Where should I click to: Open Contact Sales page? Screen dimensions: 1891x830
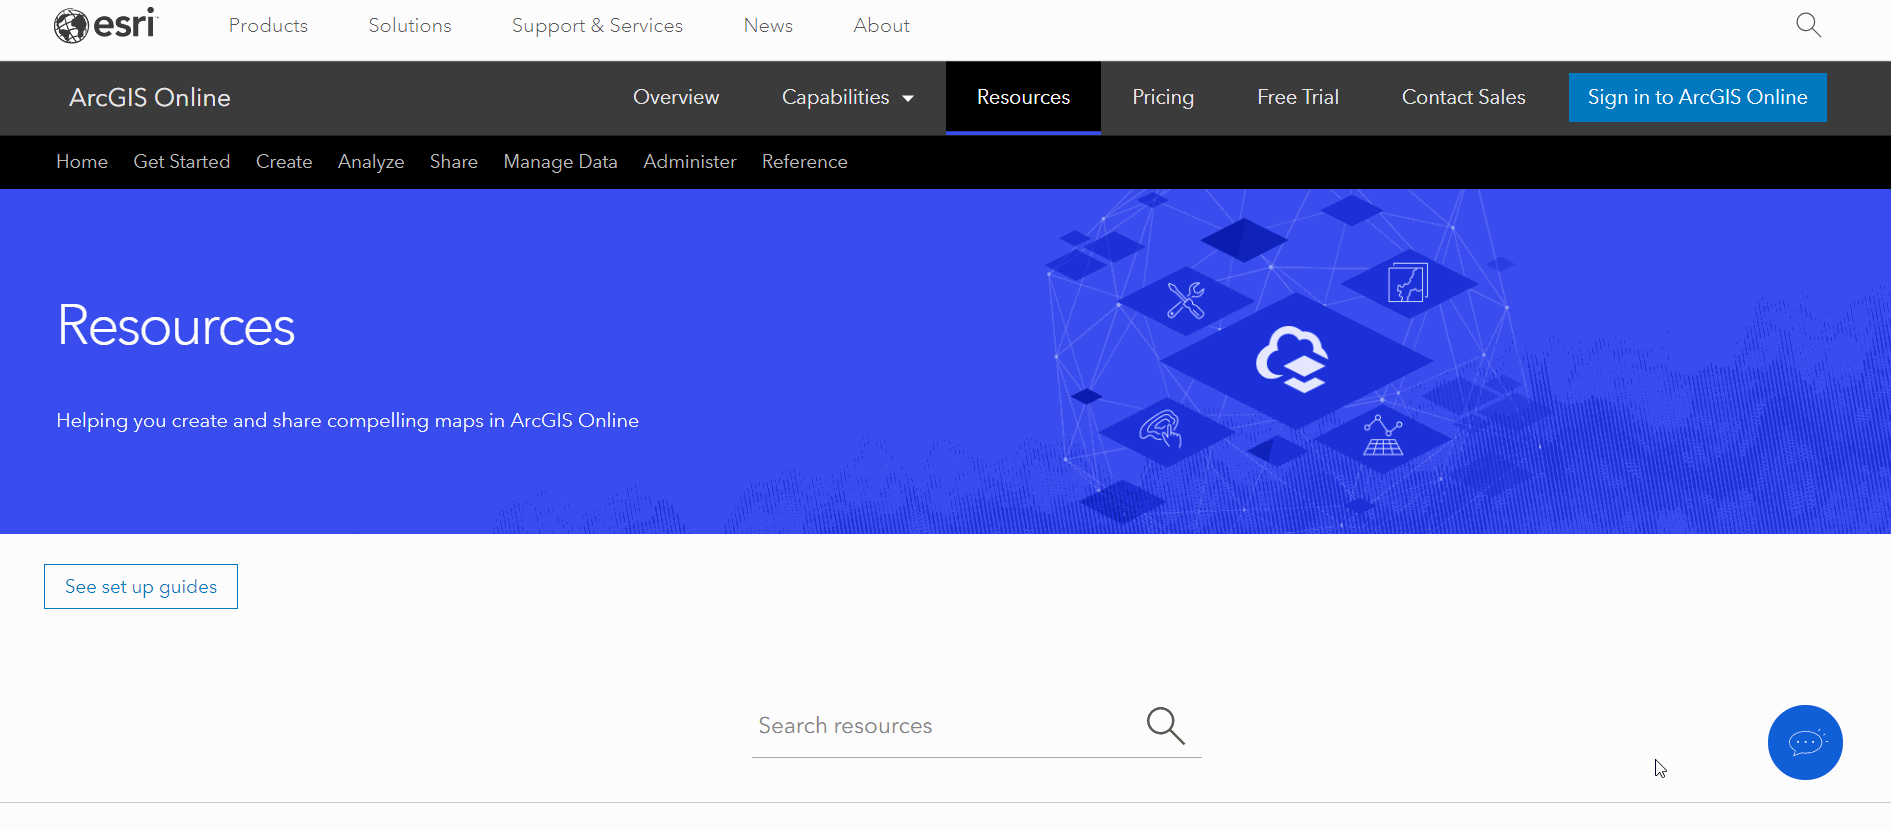click(x=1463, y=97)
